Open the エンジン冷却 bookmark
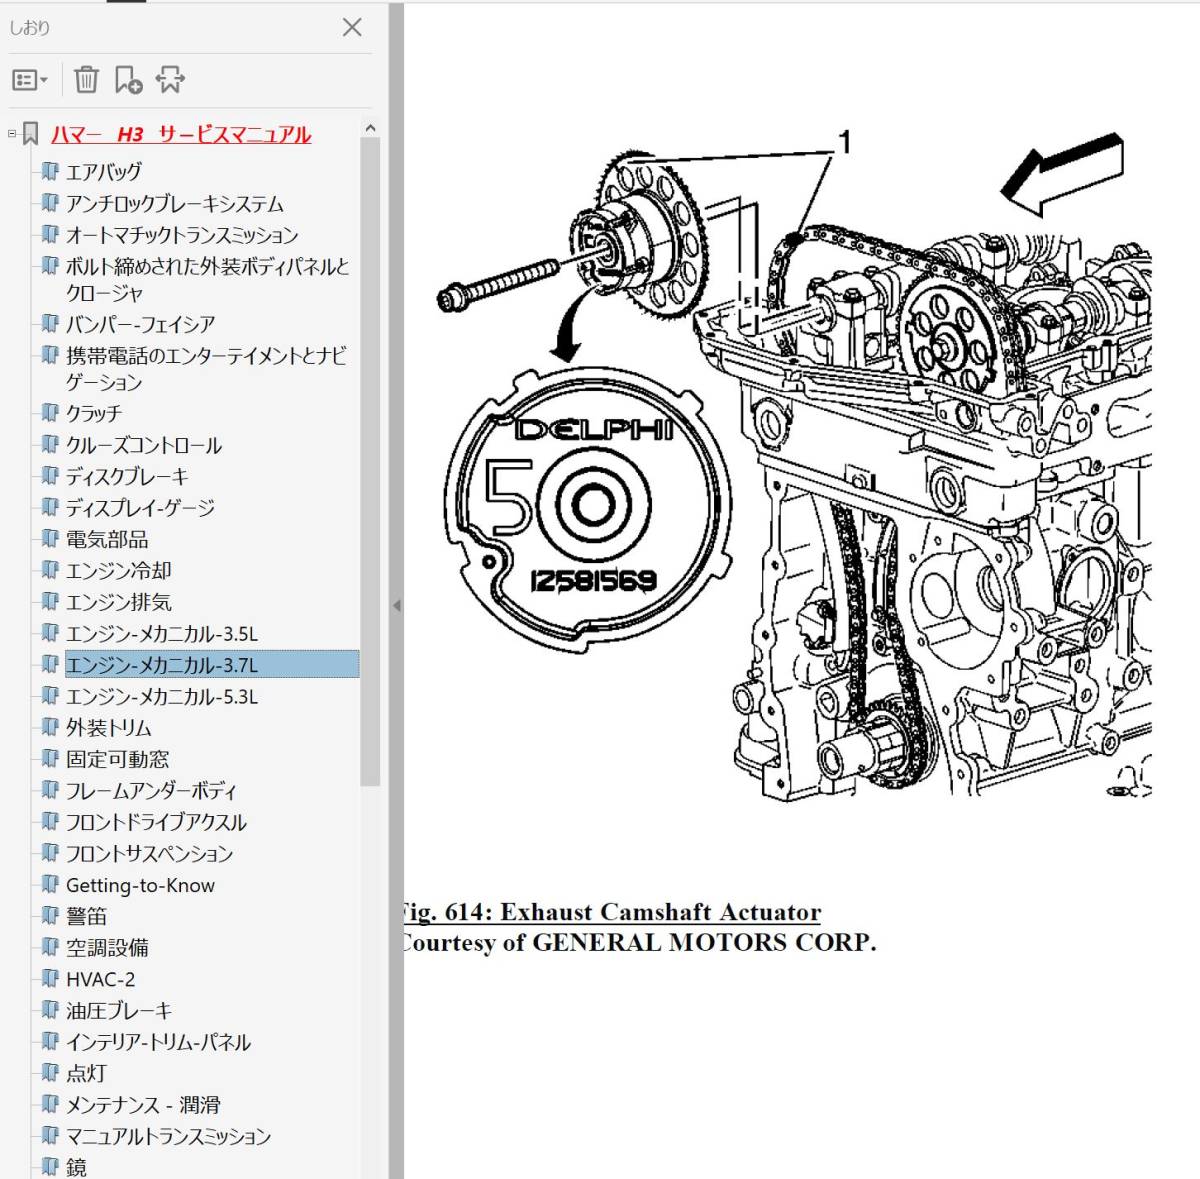Screen dimensions: 1200x1179 [x=118, y=571]
